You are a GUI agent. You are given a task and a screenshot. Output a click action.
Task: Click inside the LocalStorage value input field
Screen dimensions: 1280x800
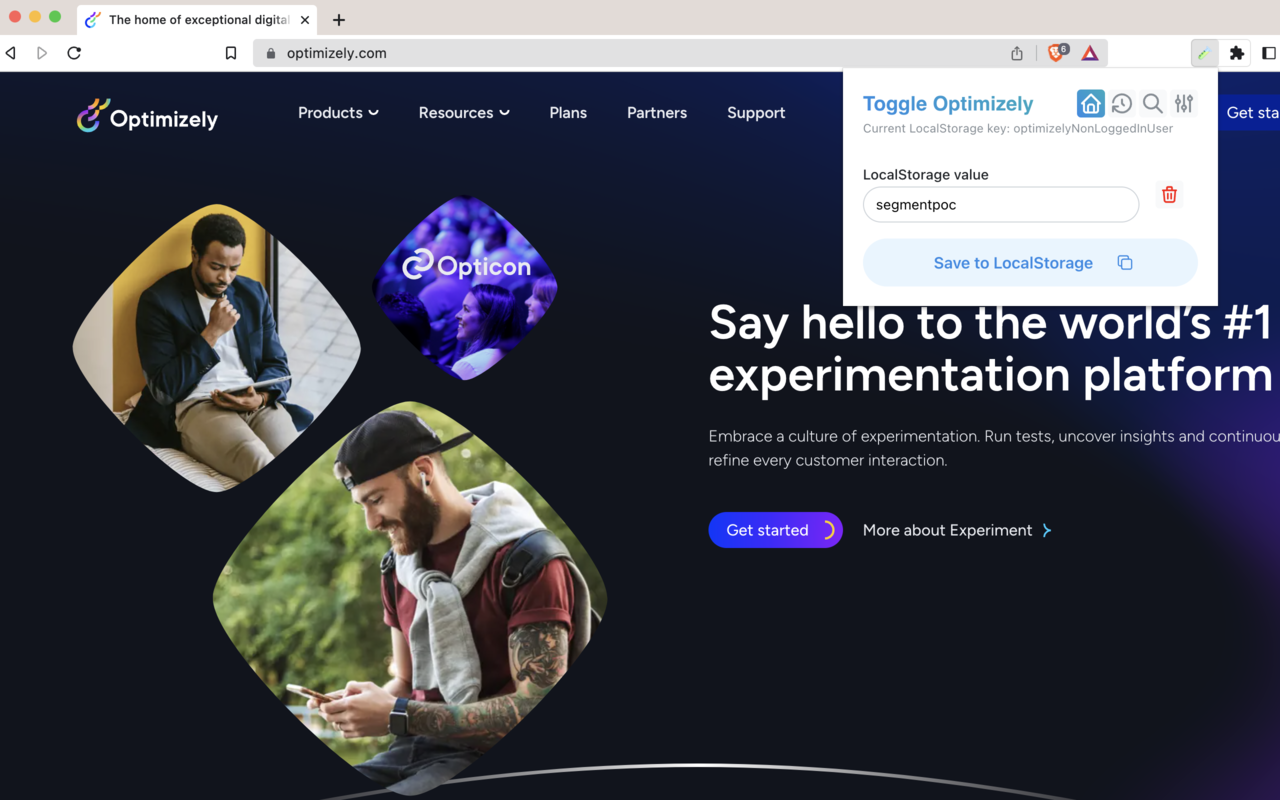point(1000,204)
